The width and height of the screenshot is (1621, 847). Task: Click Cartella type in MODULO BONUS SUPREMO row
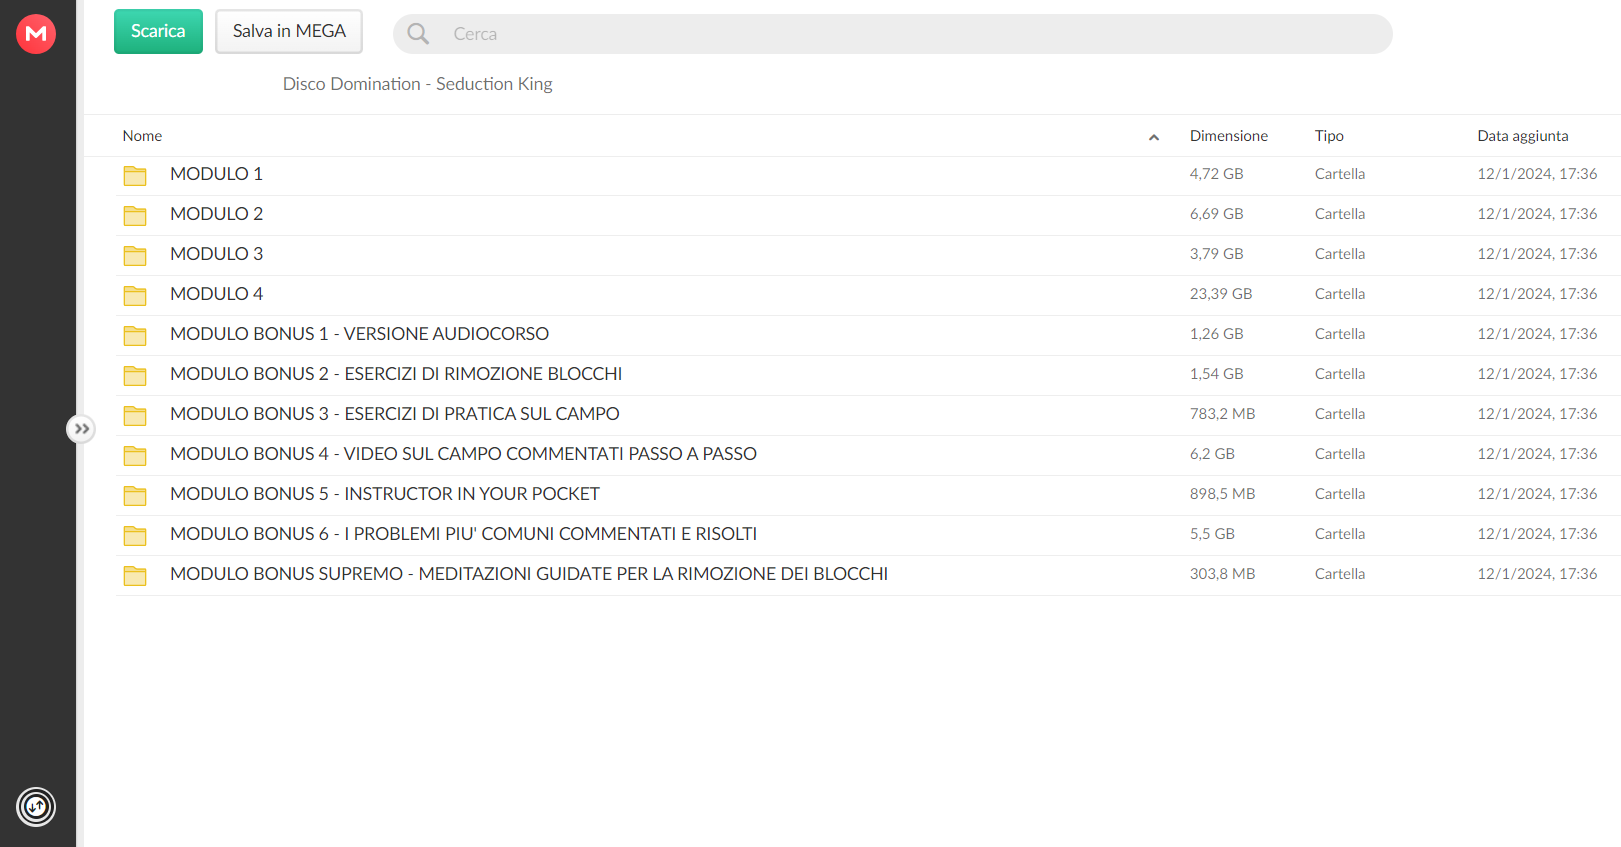[1340, 574]
